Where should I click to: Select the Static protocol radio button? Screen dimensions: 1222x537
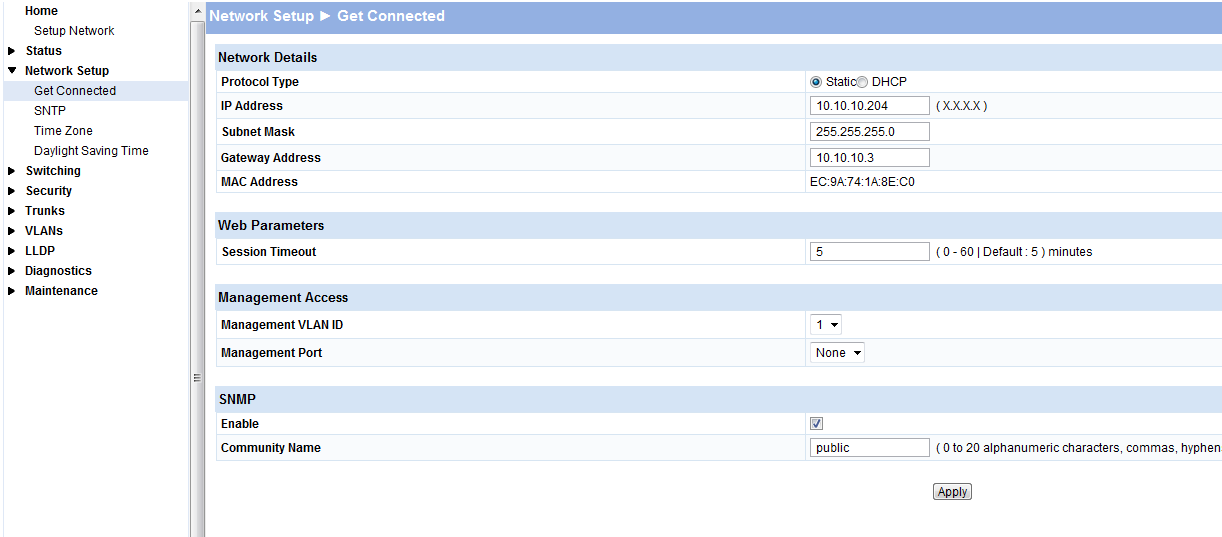click(816, 82)
